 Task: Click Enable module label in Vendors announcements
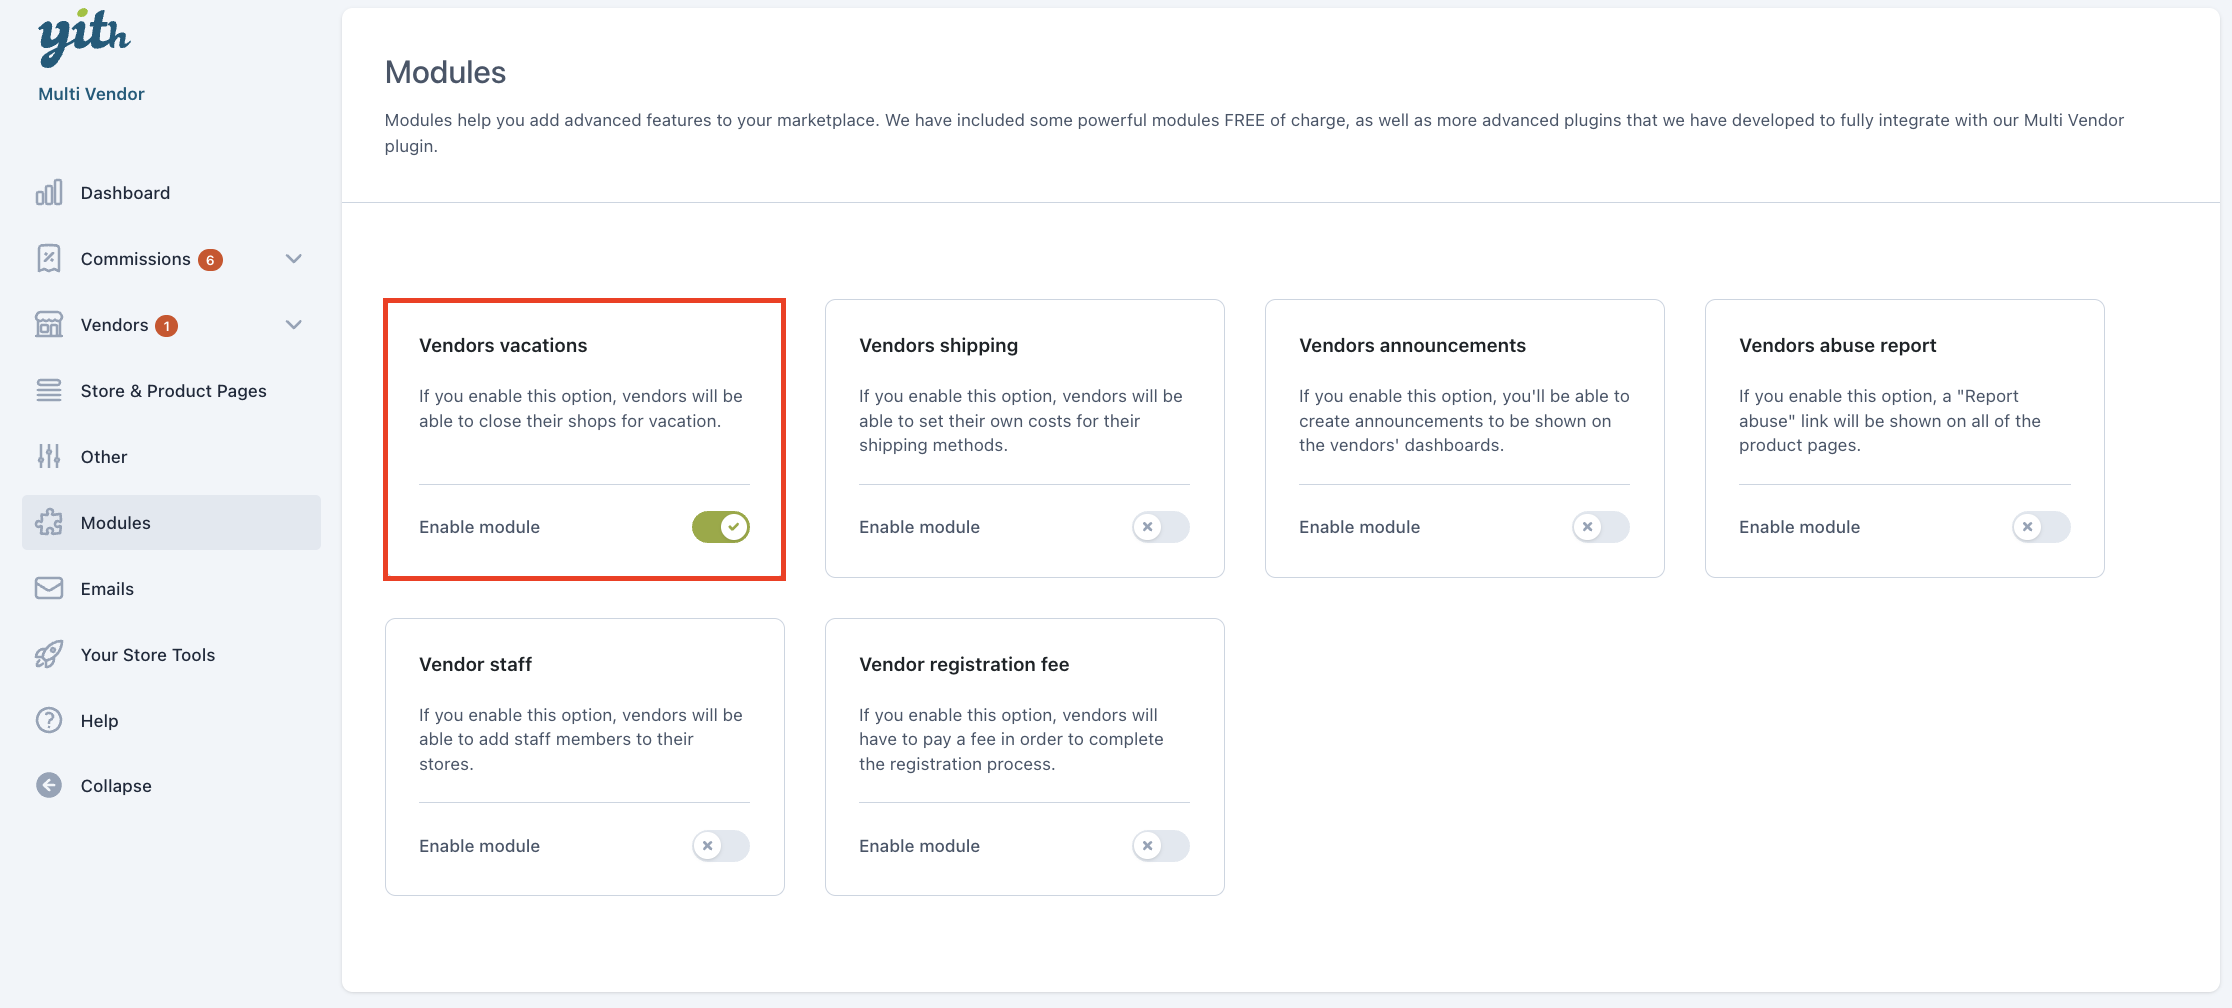pos(1359,527)
